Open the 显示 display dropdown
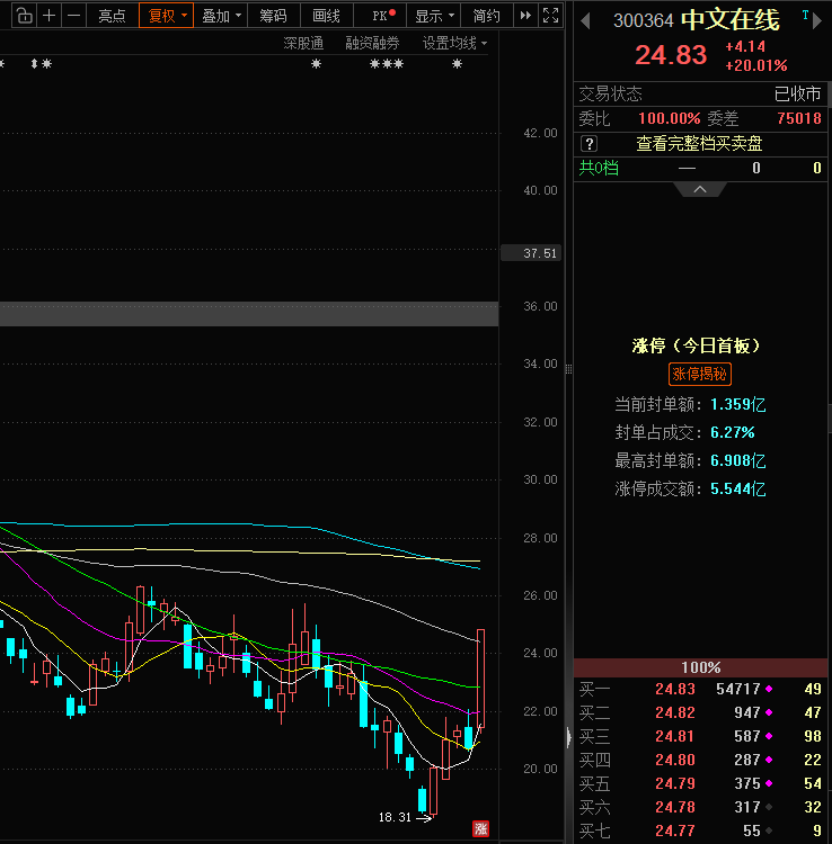 click(x=434, y=16)
